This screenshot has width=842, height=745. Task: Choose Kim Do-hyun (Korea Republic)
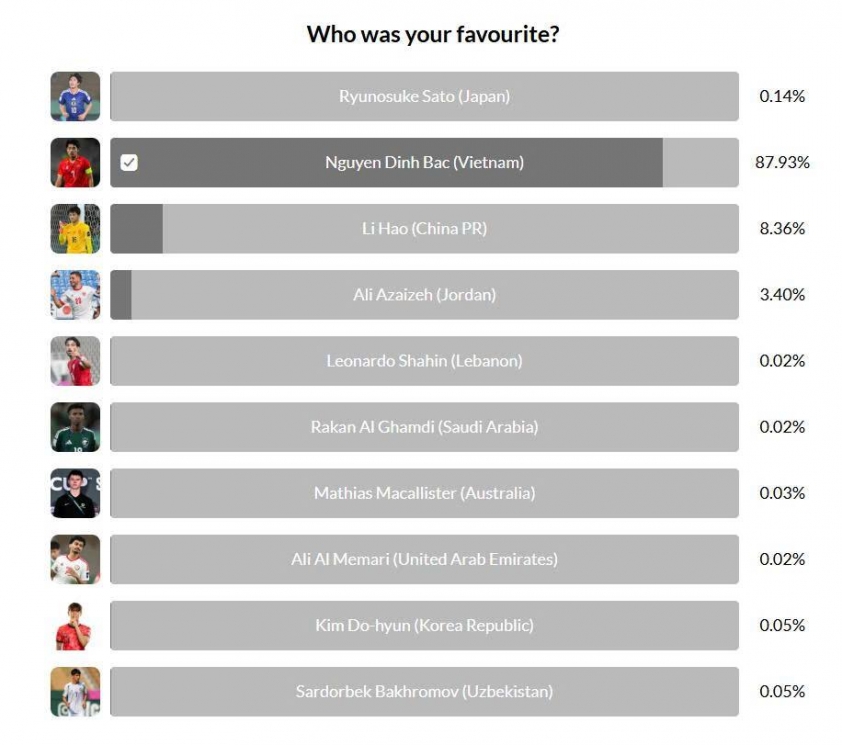click(x=424, y=625)
